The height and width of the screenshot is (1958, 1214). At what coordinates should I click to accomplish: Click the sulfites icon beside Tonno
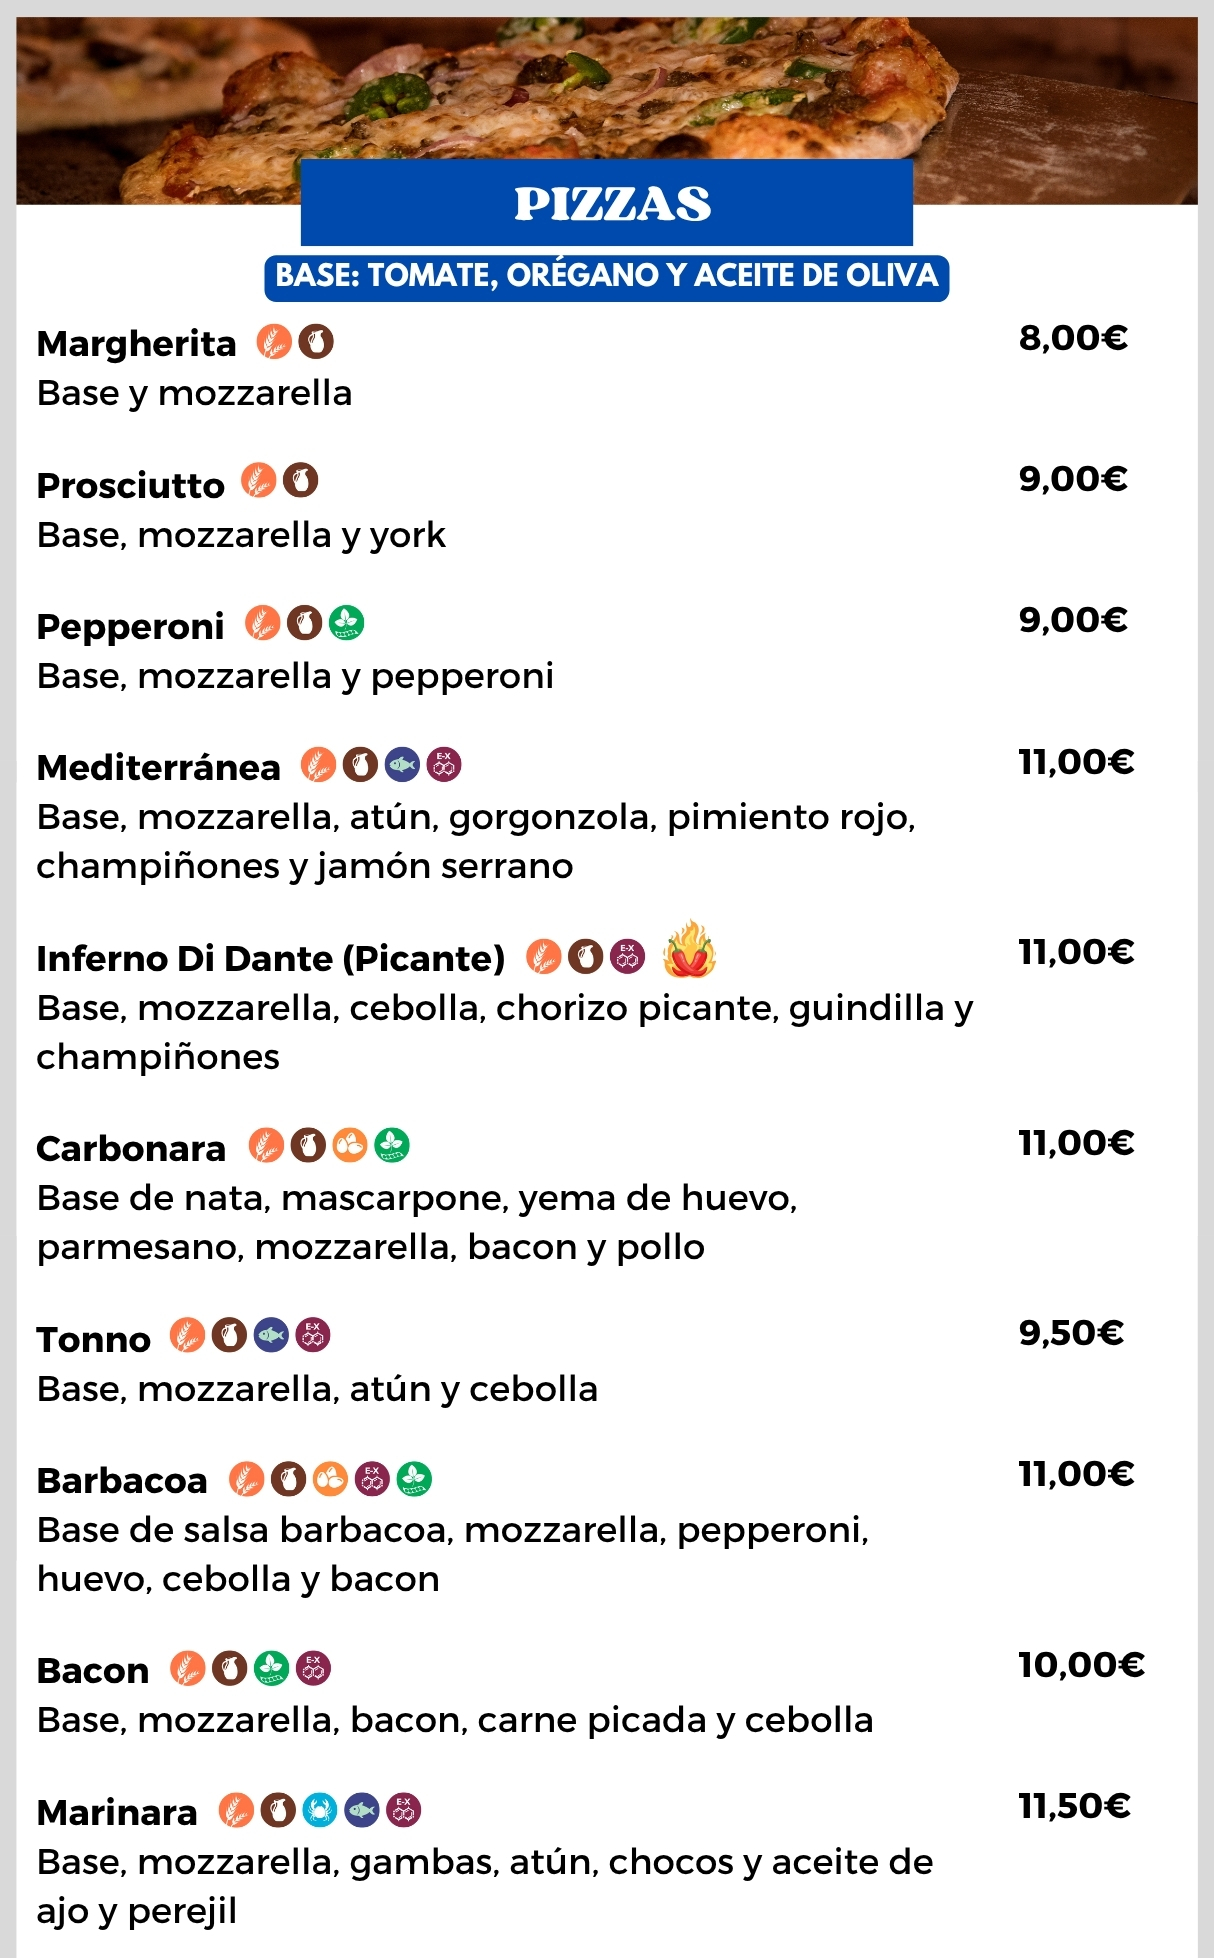coord(313,1334)
